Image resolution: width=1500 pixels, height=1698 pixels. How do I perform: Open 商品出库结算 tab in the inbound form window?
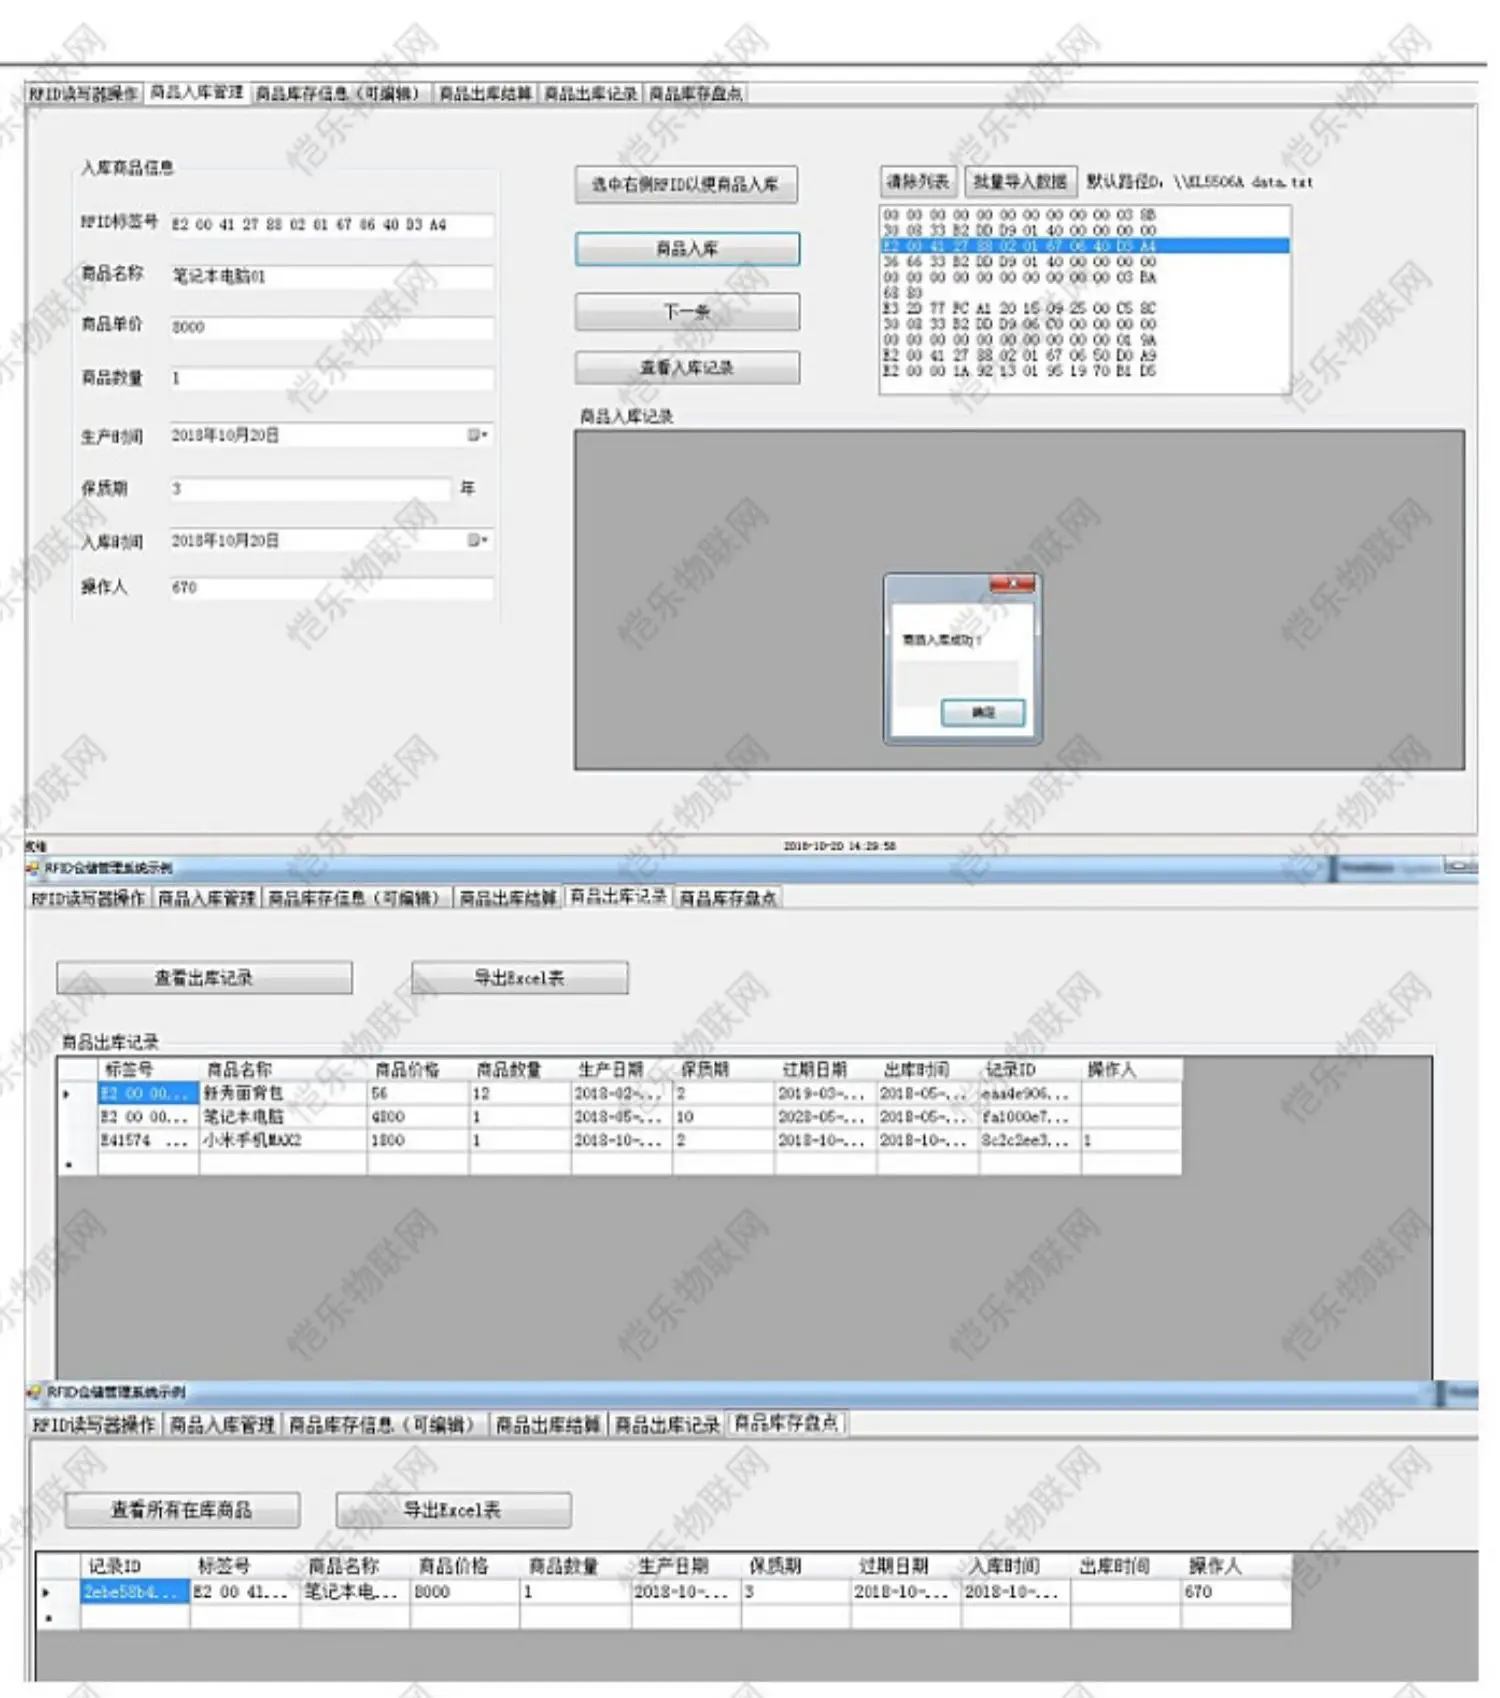[x=486, y=94]
